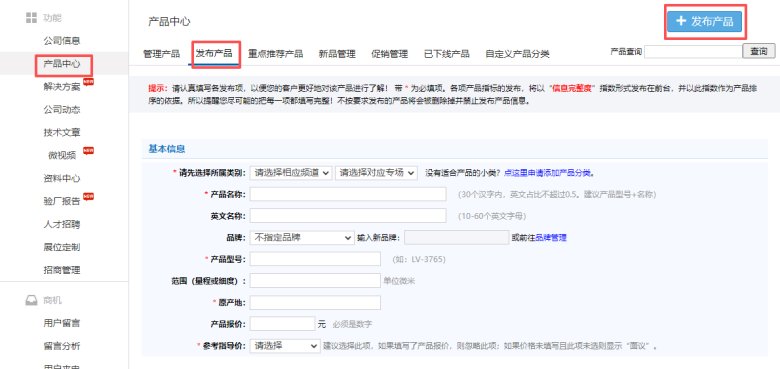Switch to the 管理产品 tab
Viewport: 780px width, 369px height.
pyautogui.click(x=162, y=54)
